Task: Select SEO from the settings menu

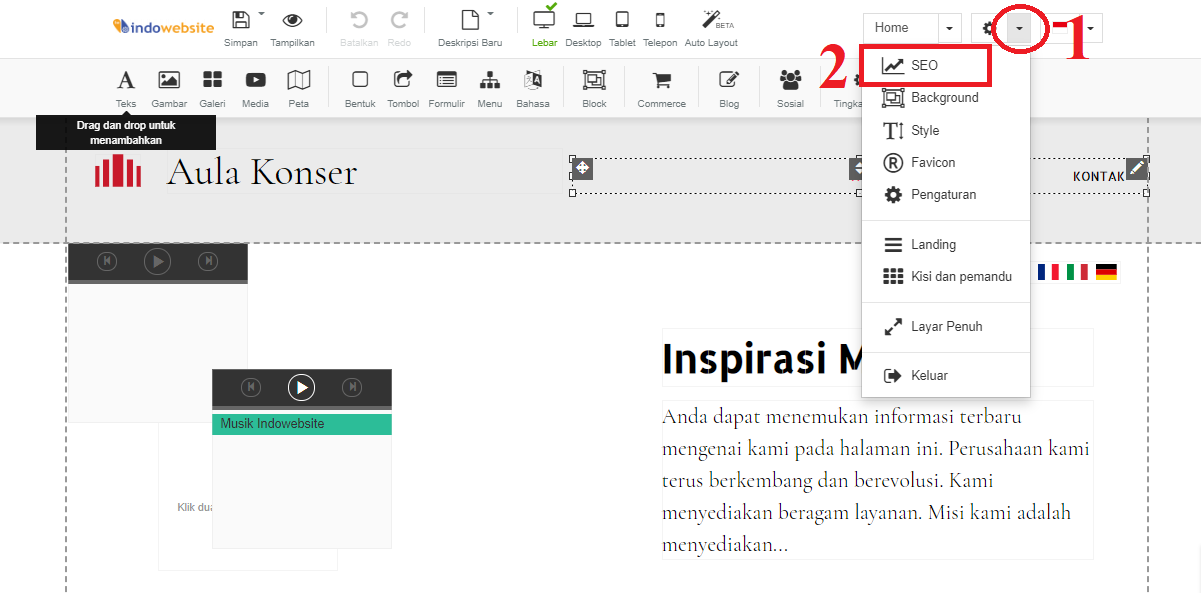Action: 925,64
